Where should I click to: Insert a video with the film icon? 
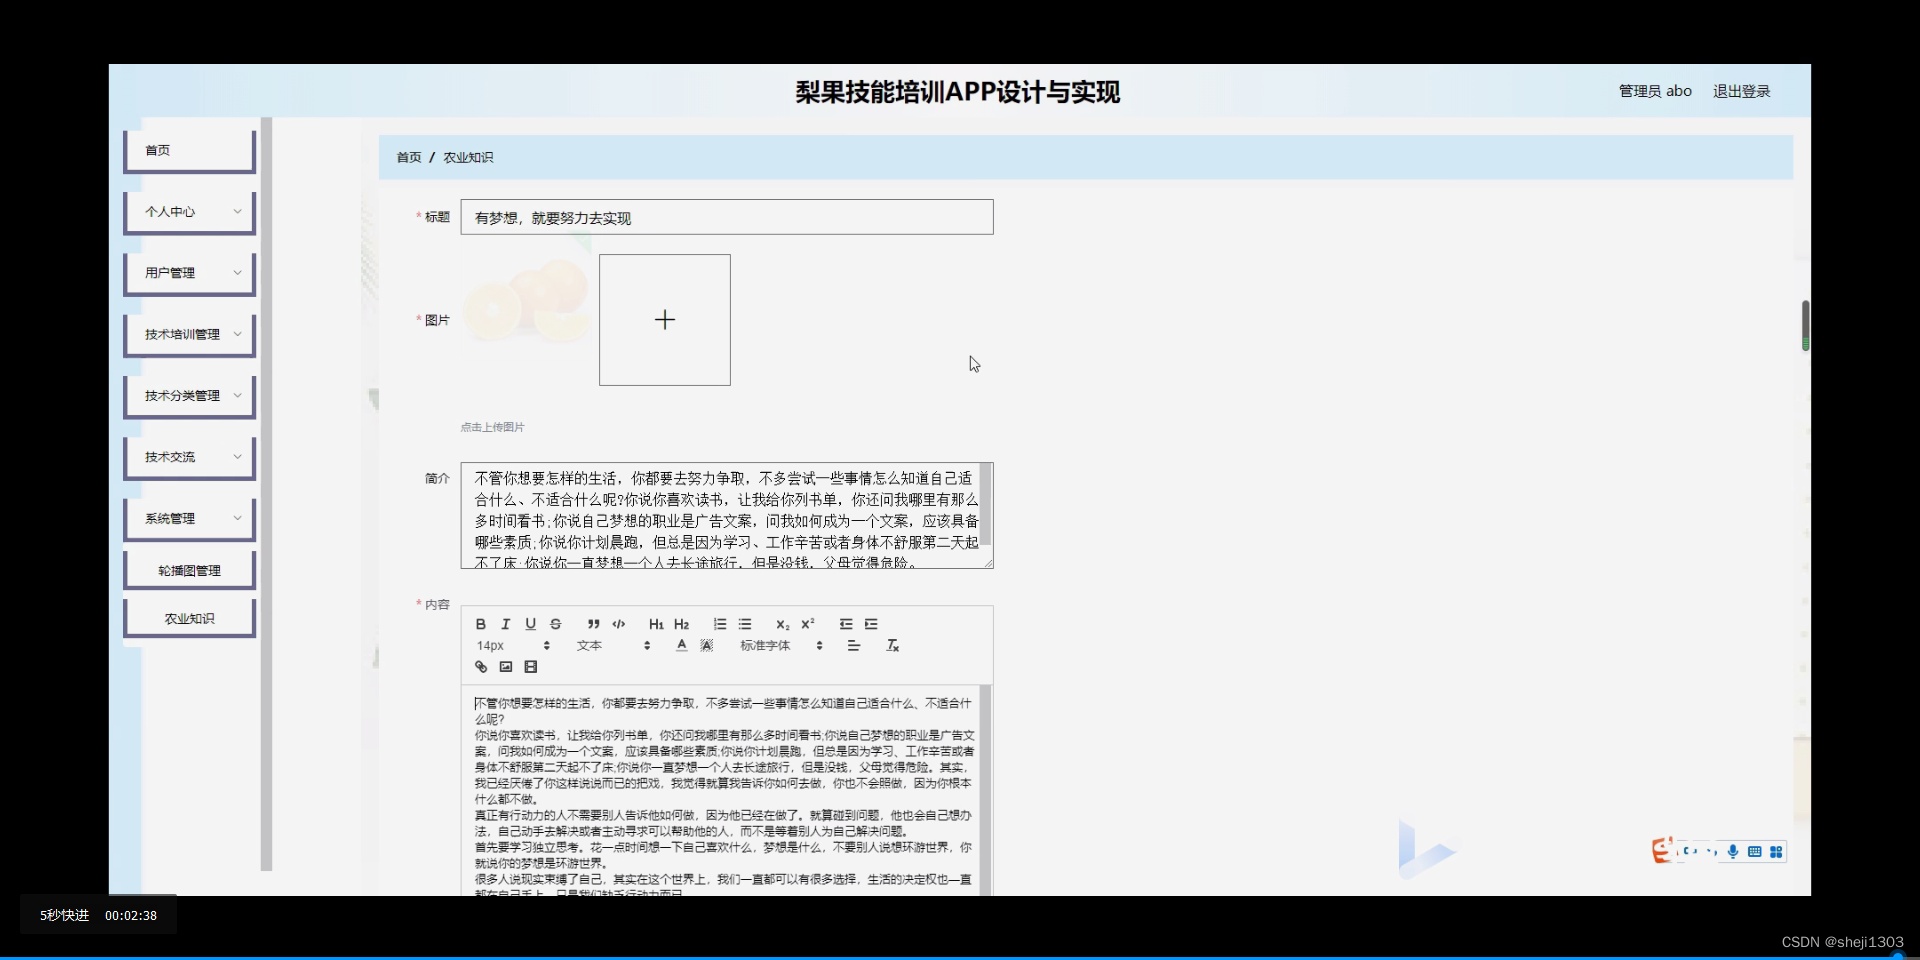click(530, 666)
